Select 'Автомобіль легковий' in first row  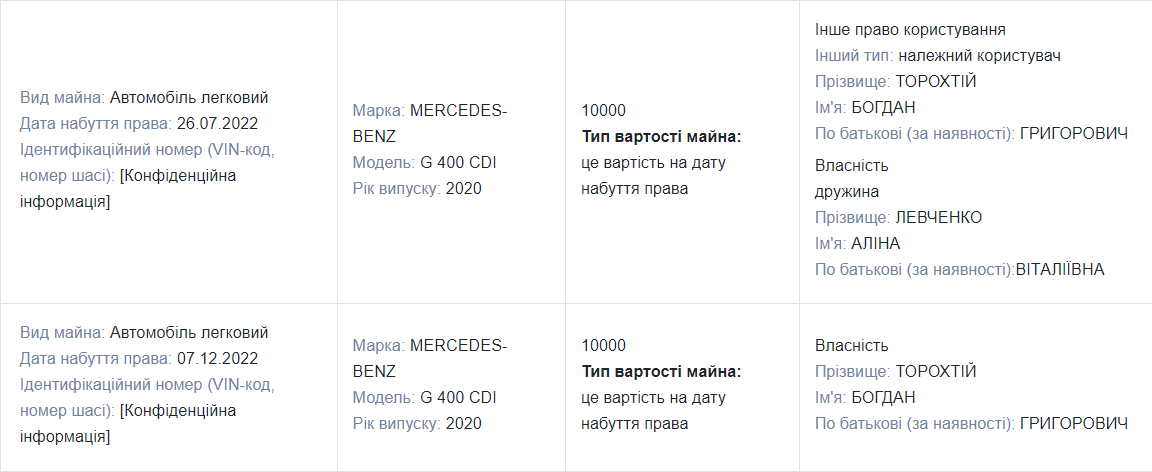[x=189, y=98]
